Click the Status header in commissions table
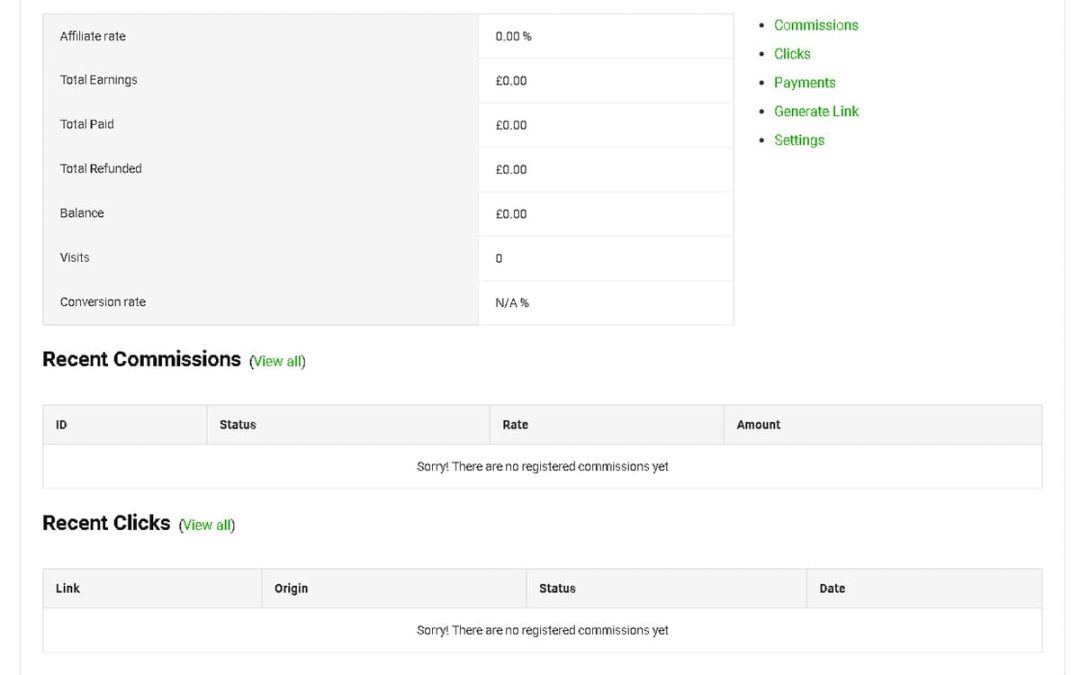Viewport: 1080px width, 675px height. 238,425
